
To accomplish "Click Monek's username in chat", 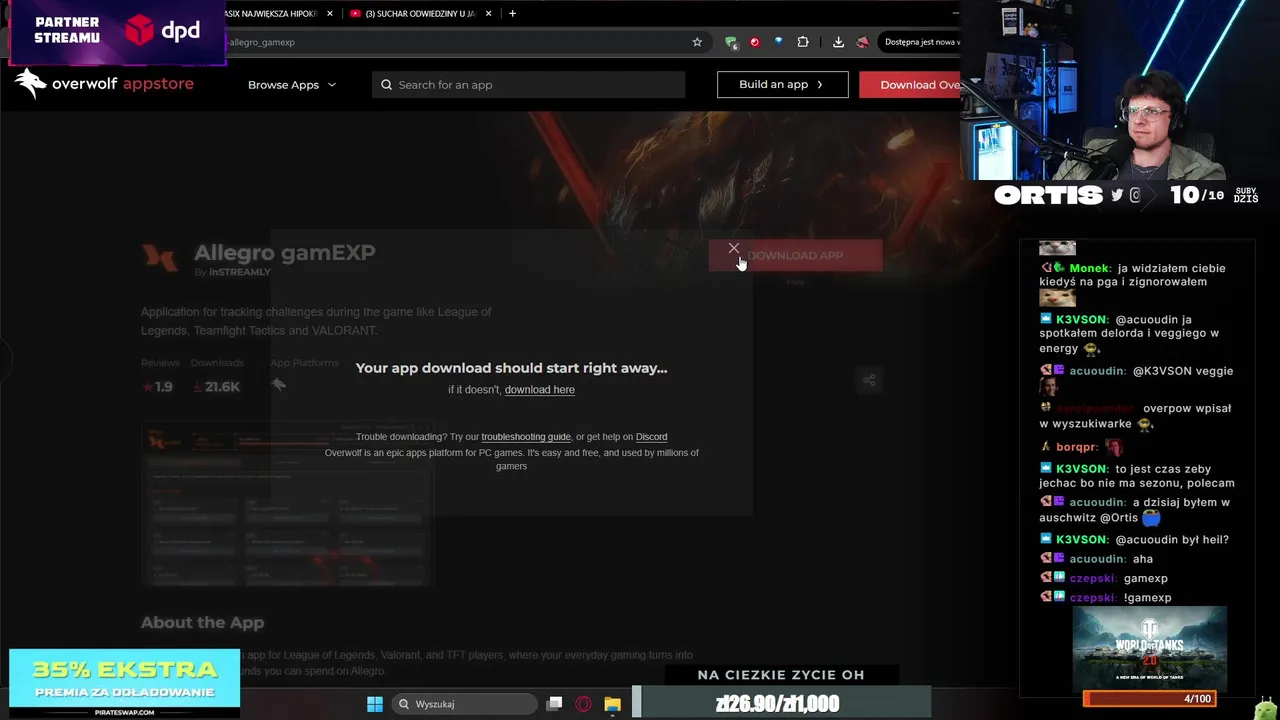I will click(x=1089, y=268).
